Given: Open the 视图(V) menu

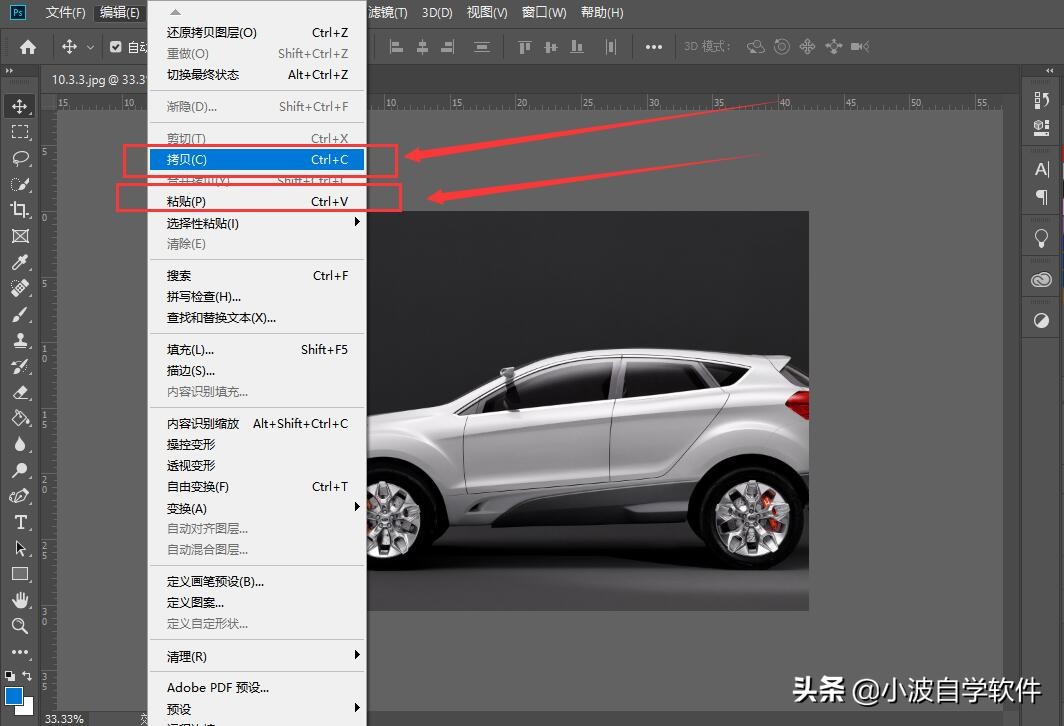Looking at the screenshot, I should click(487, 12).
